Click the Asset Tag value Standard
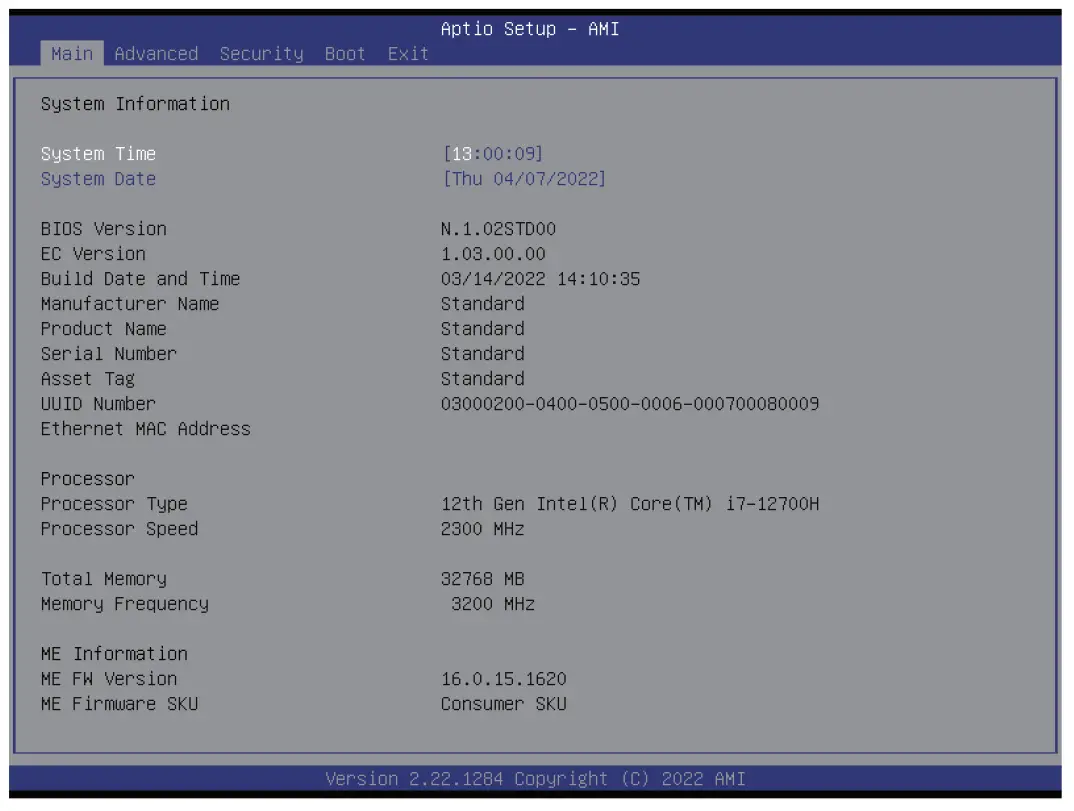 coord(483,379)
